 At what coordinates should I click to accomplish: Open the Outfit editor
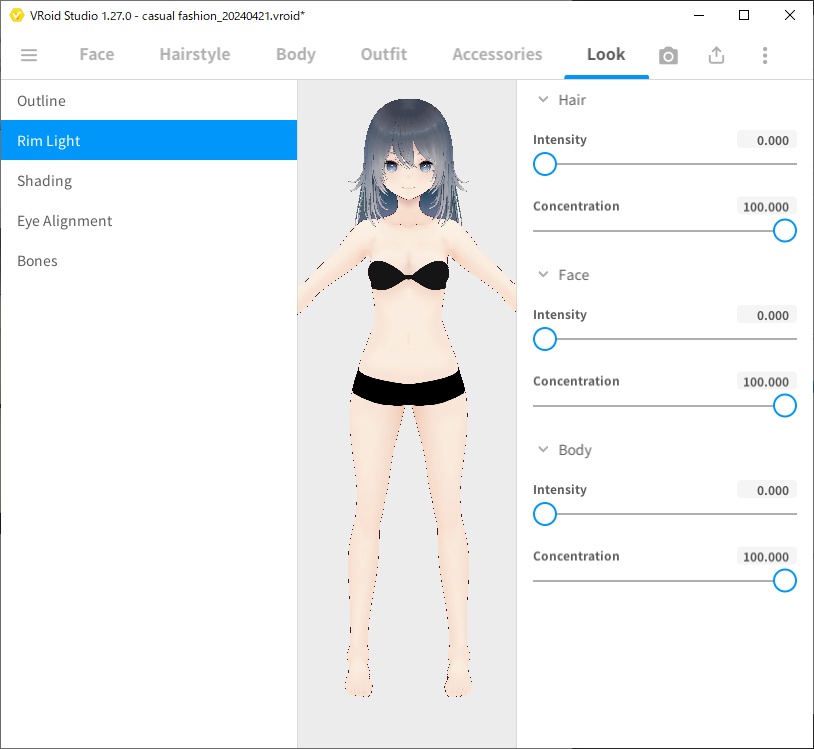383,55
